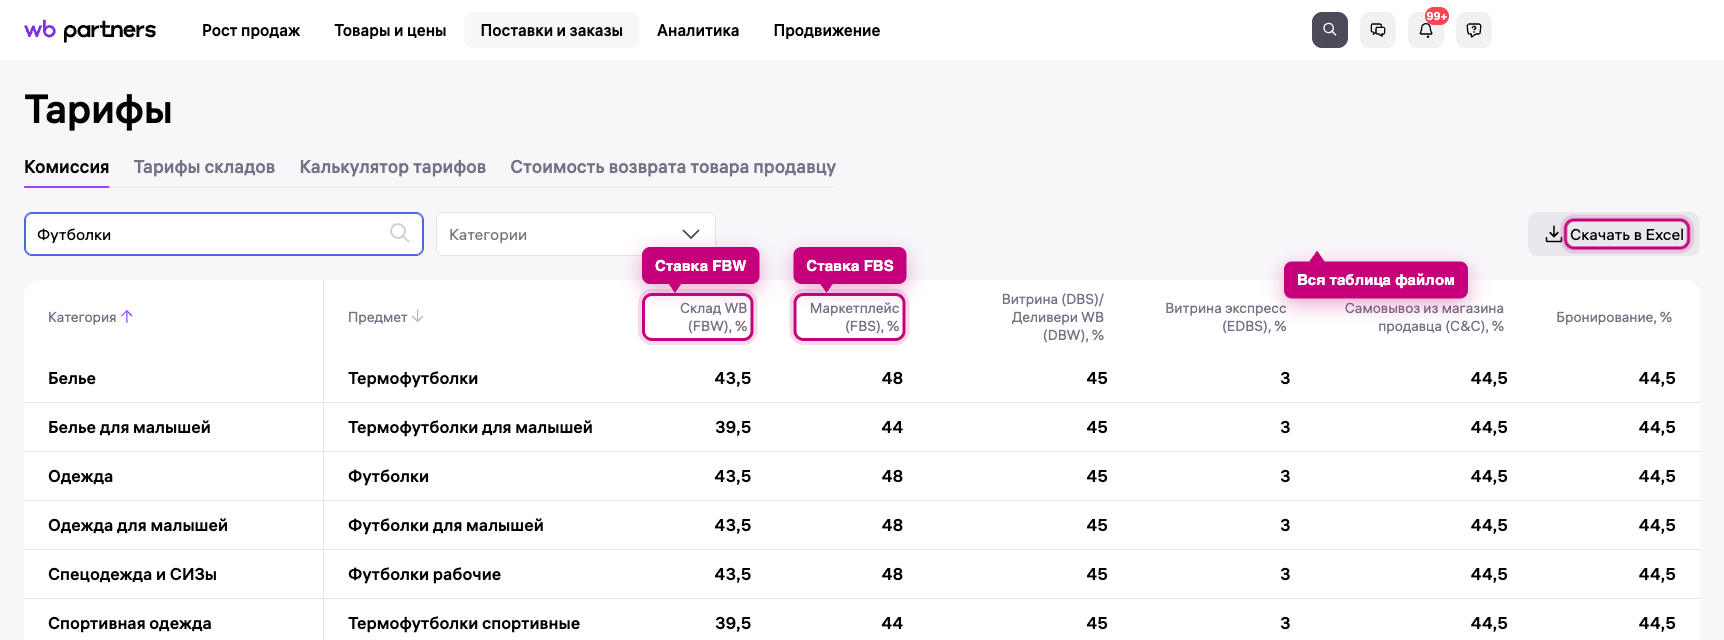Click the Бронирование, % column header
Image resolution: width=1724 pixels, height=640 pixels.
click(x=1614, y=317)
